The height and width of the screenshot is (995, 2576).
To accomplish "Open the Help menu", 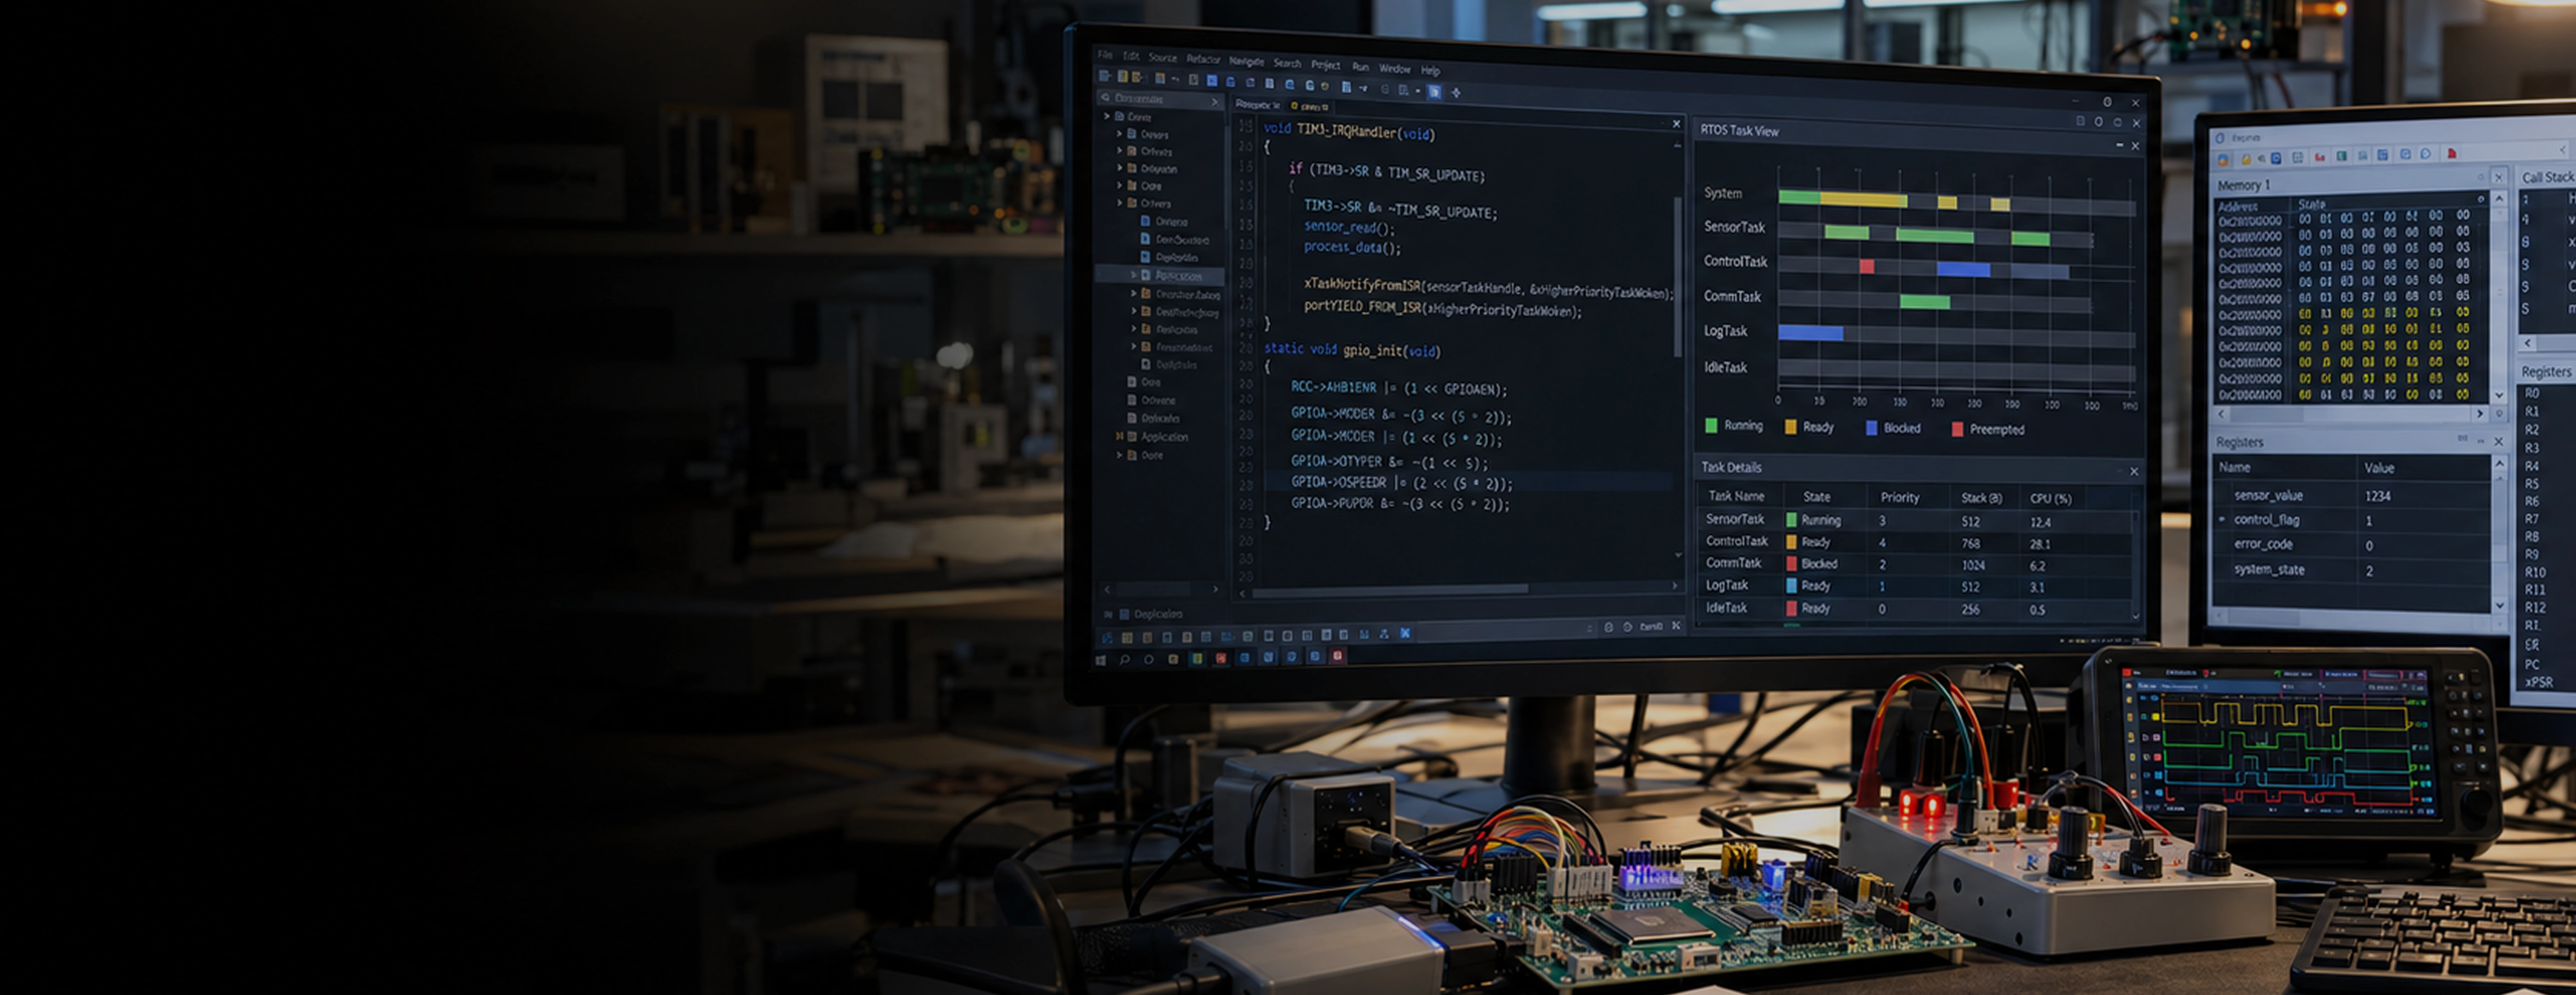I will coord(1430,70).
